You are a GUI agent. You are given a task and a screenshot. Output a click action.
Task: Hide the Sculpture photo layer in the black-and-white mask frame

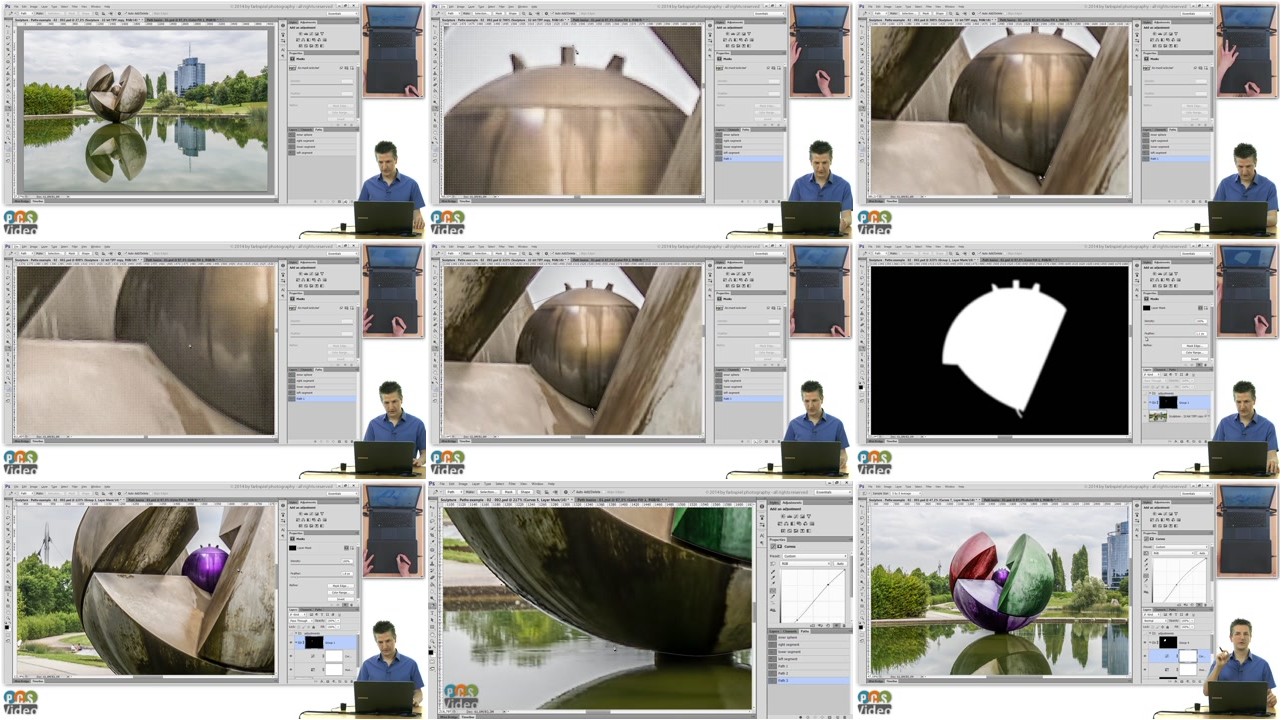click(x=1145, y=416)
